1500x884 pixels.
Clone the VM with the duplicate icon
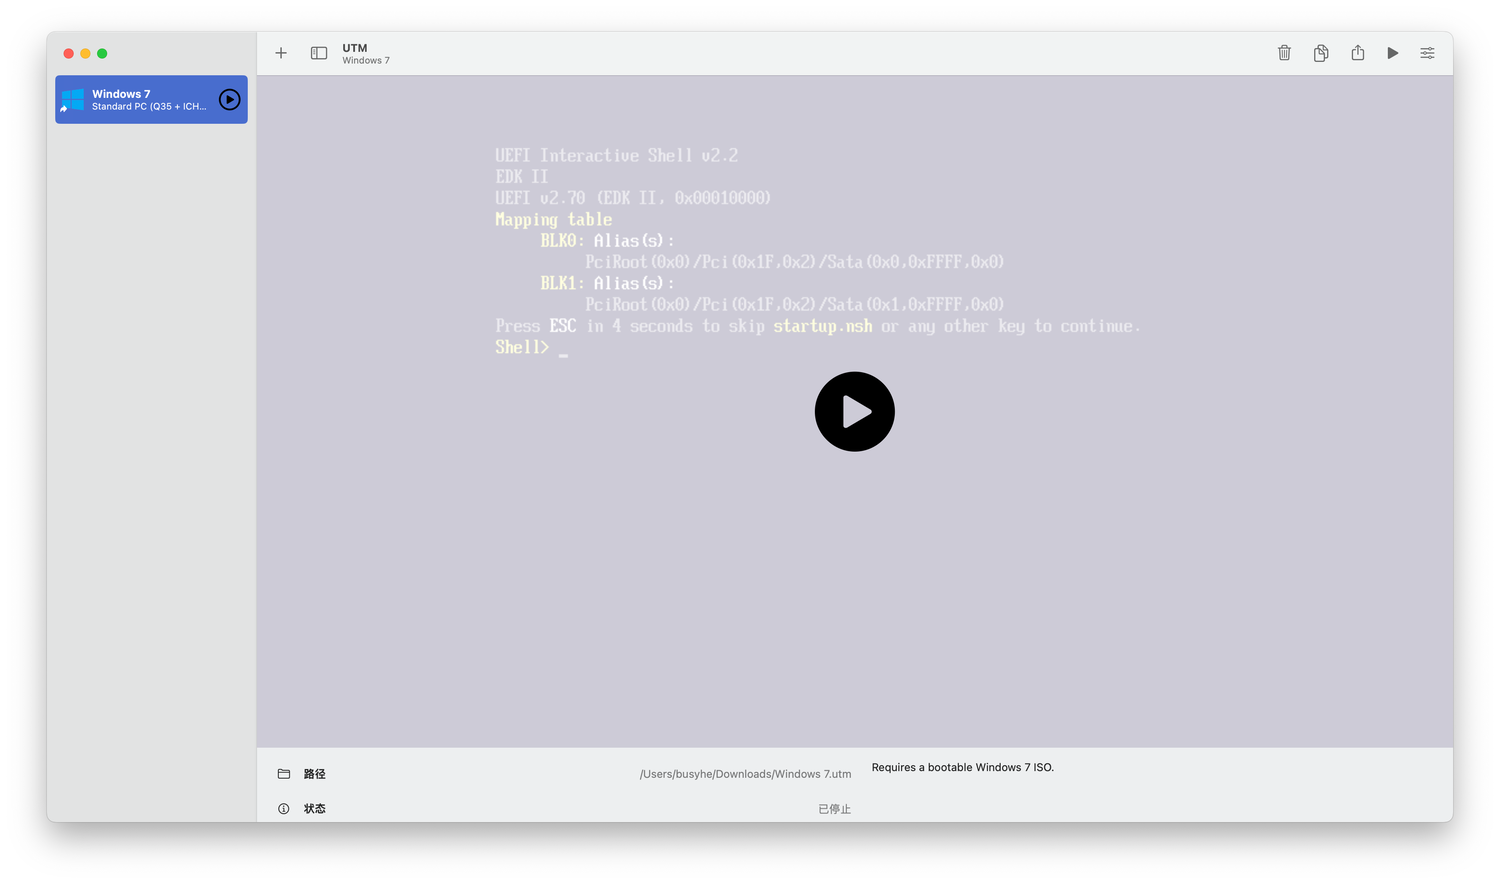(1321, 53)
